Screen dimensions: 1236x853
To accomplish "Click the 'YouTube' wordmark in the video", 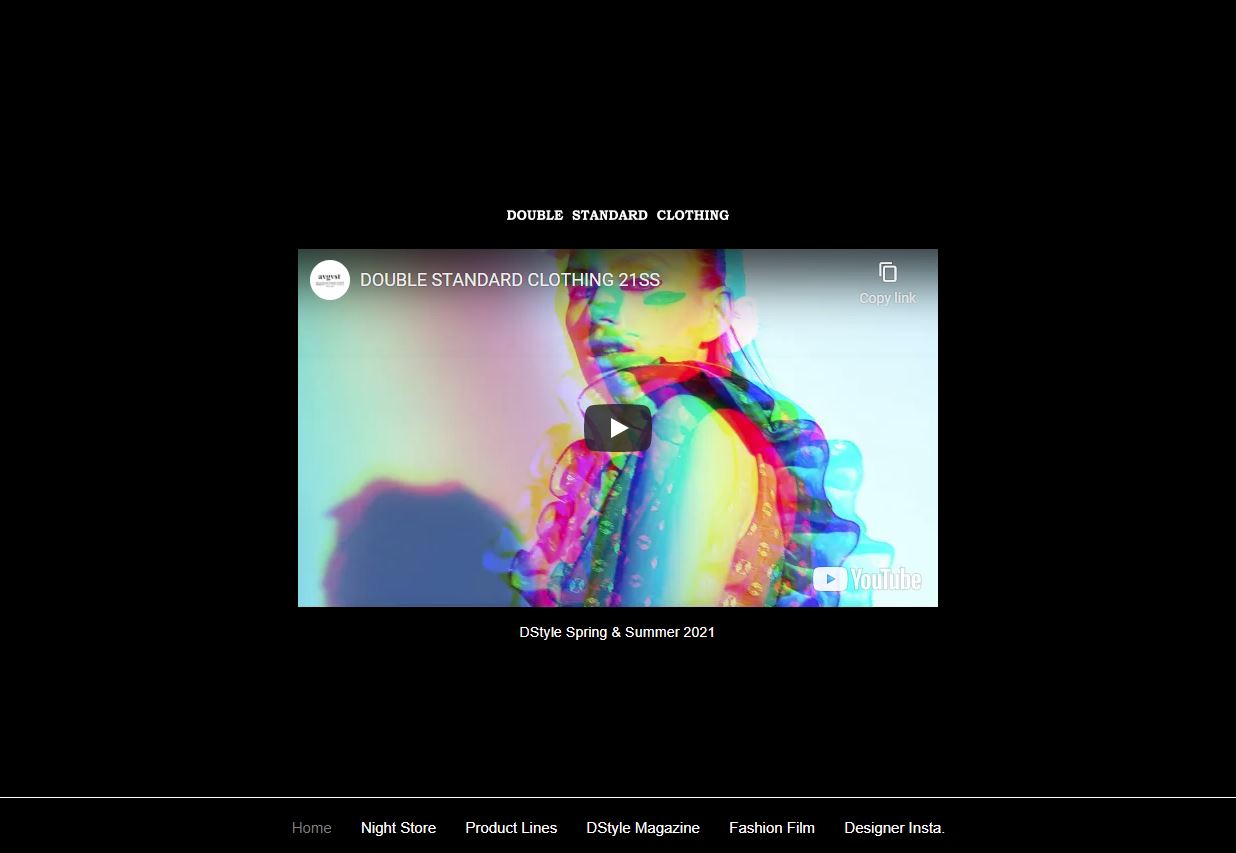I will click(886, 579).
